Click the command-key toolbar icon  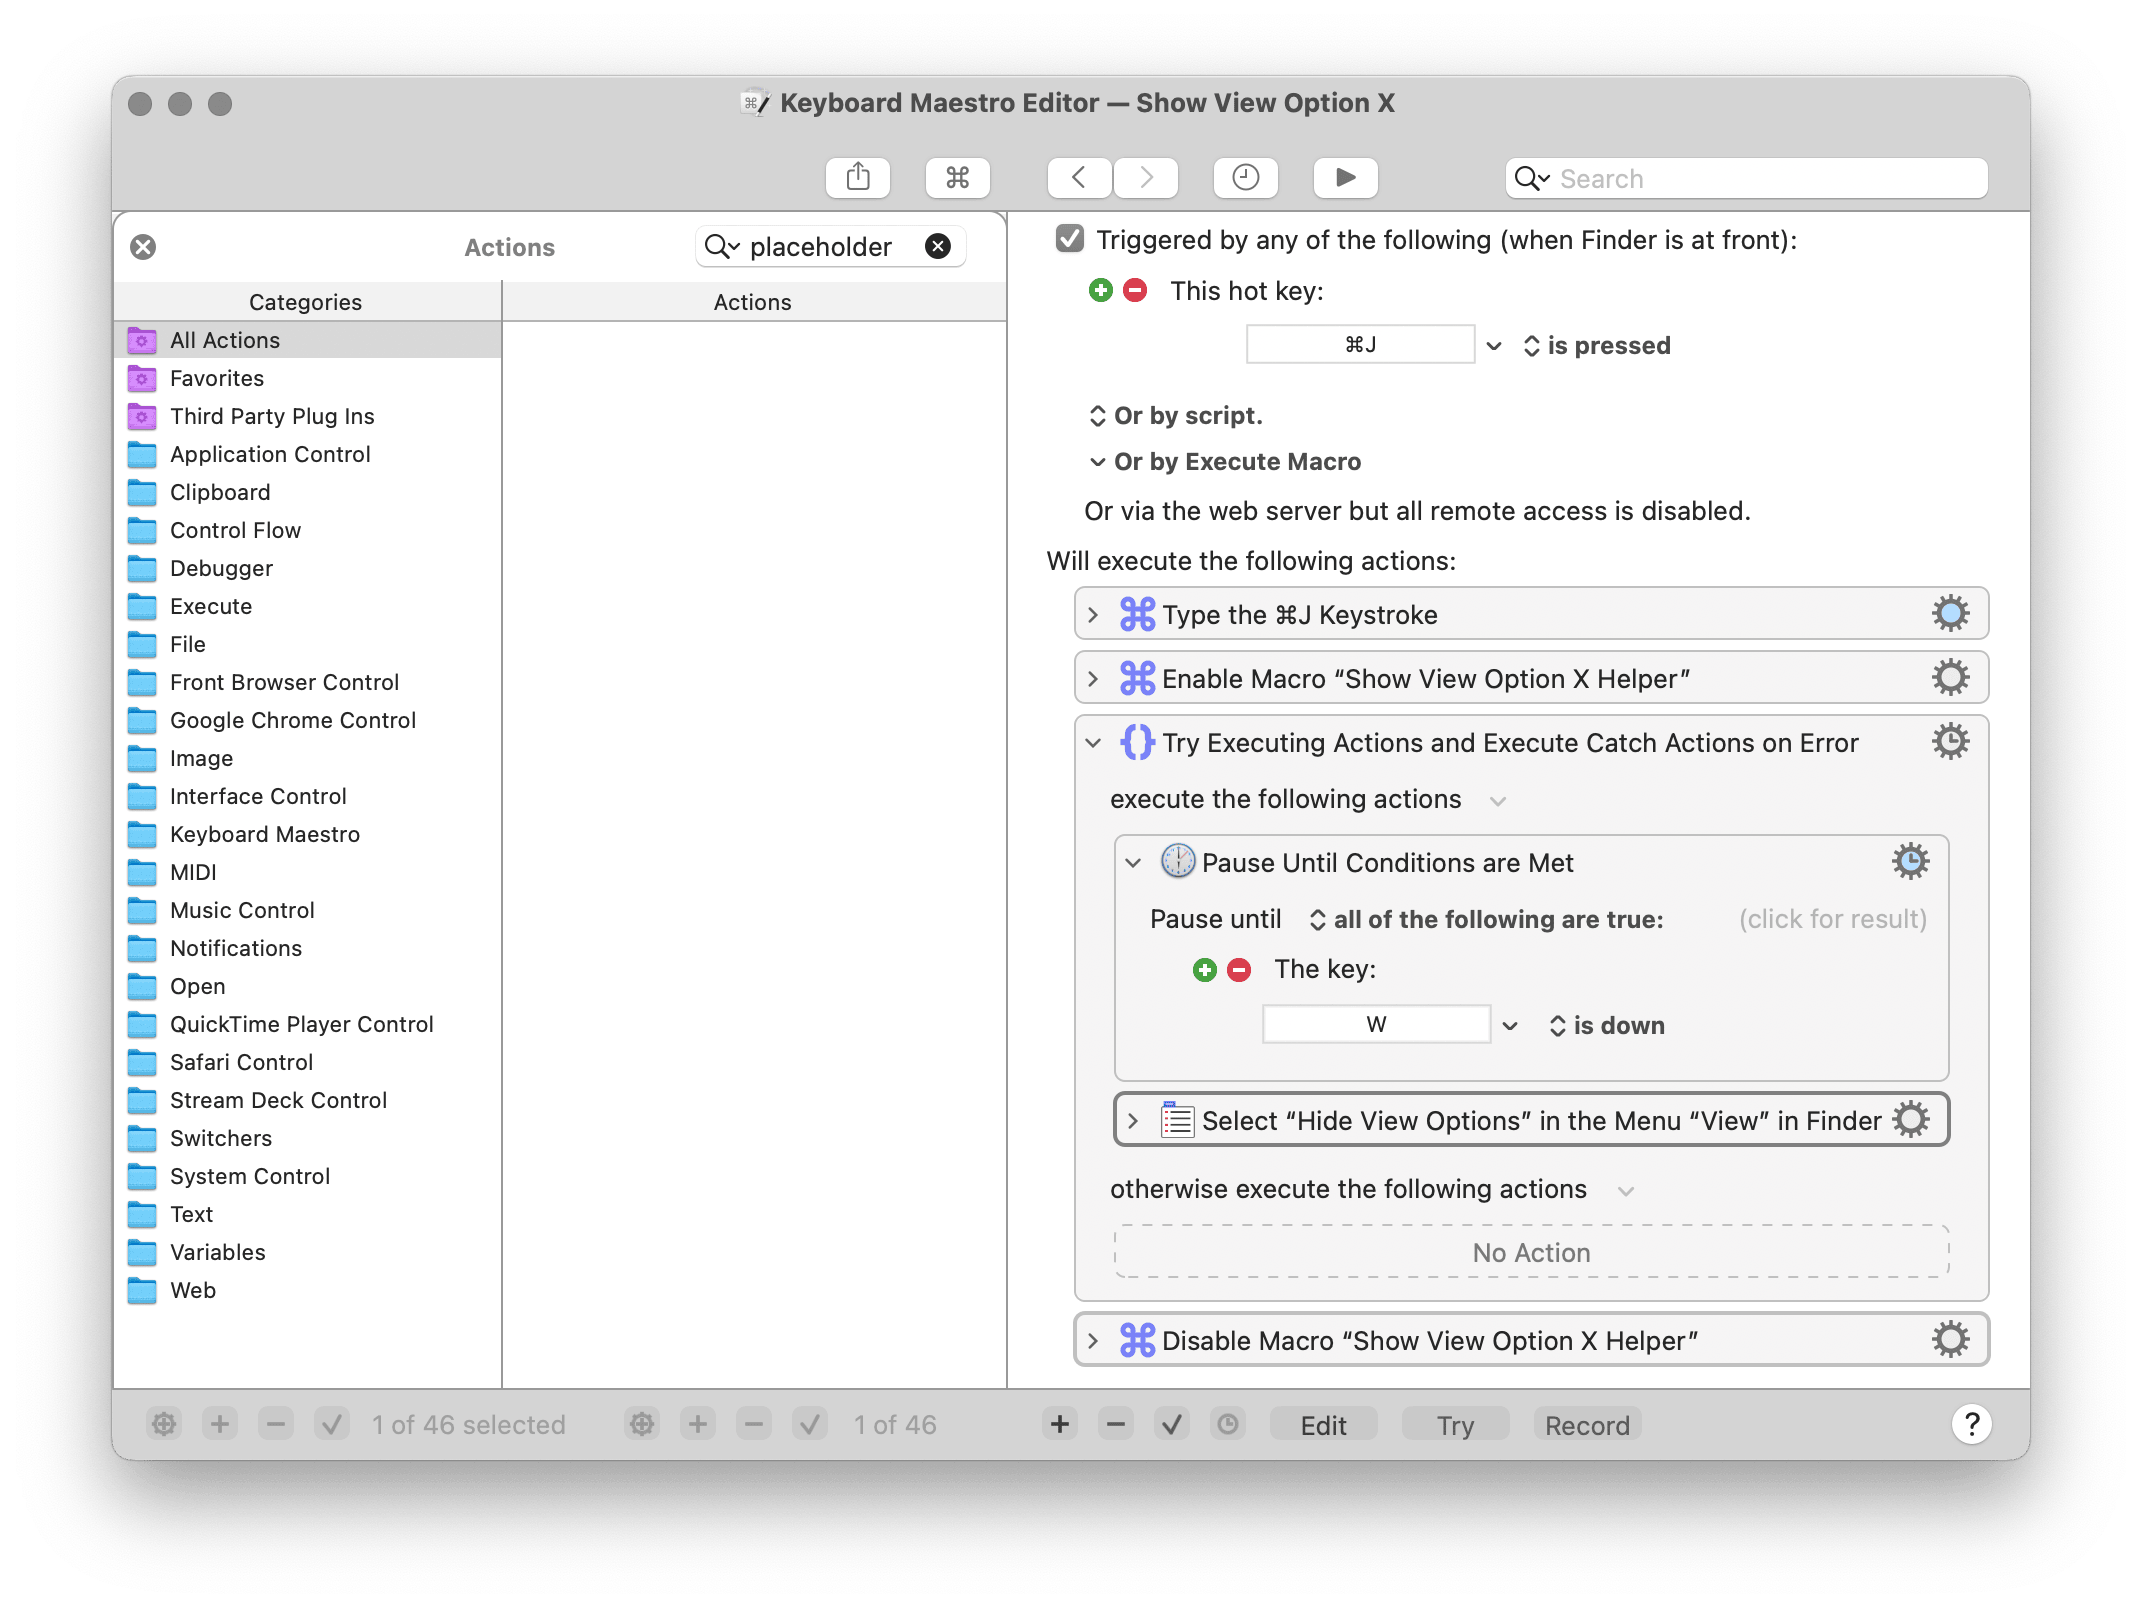pyautogui.click(x=957, y=178)
